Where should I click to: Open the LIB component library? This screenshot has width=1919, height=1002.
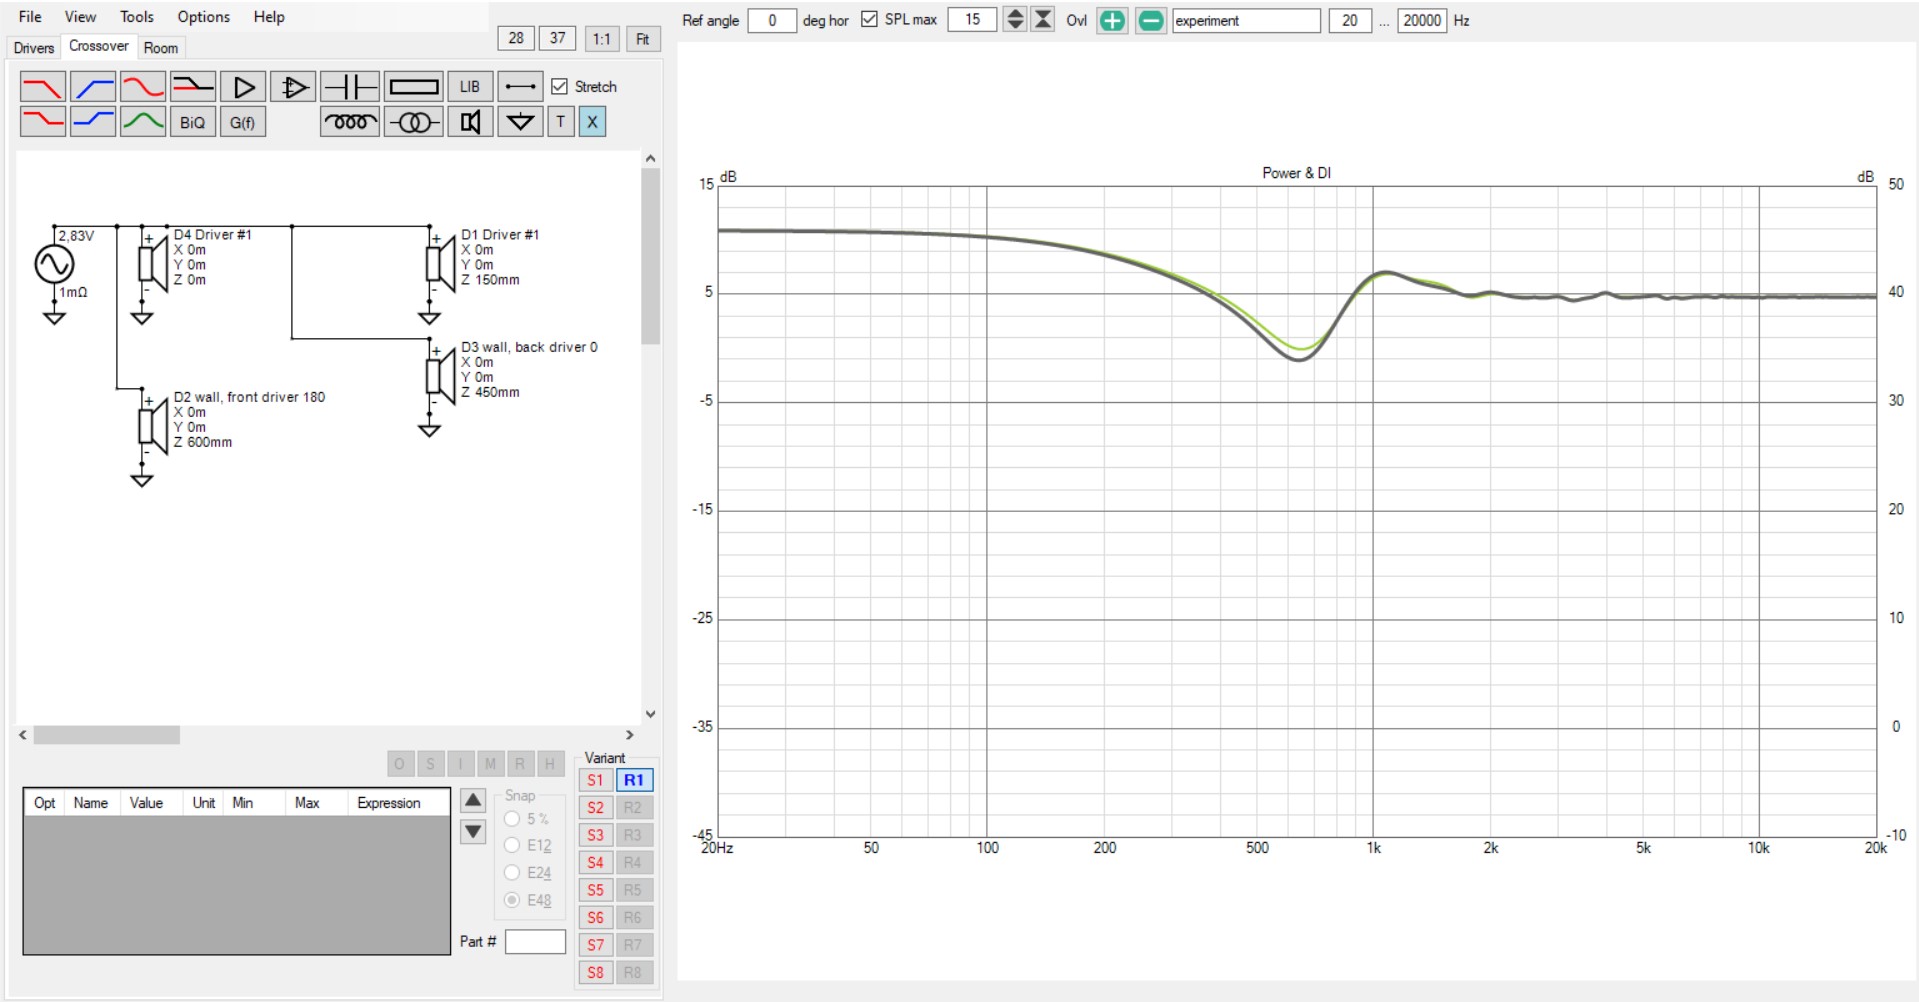(470, 87)
